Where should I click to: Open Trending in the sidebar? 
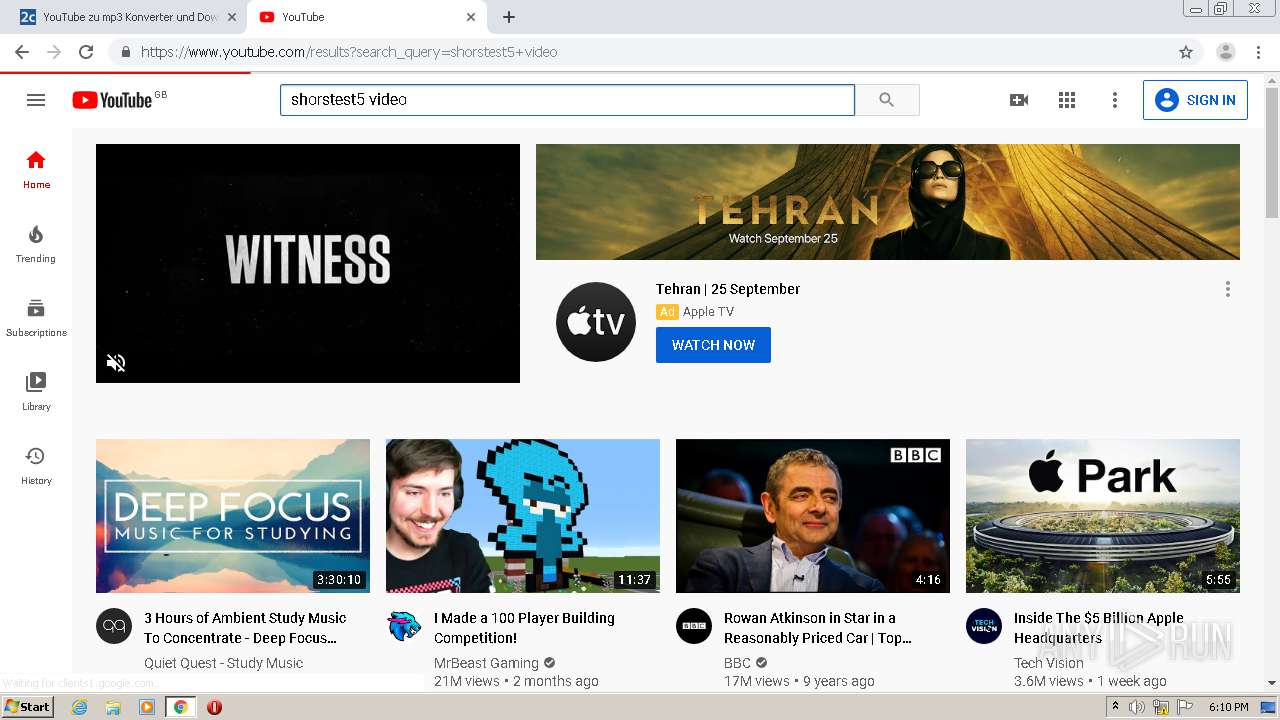pyautogui.click(x=36, y=243)
